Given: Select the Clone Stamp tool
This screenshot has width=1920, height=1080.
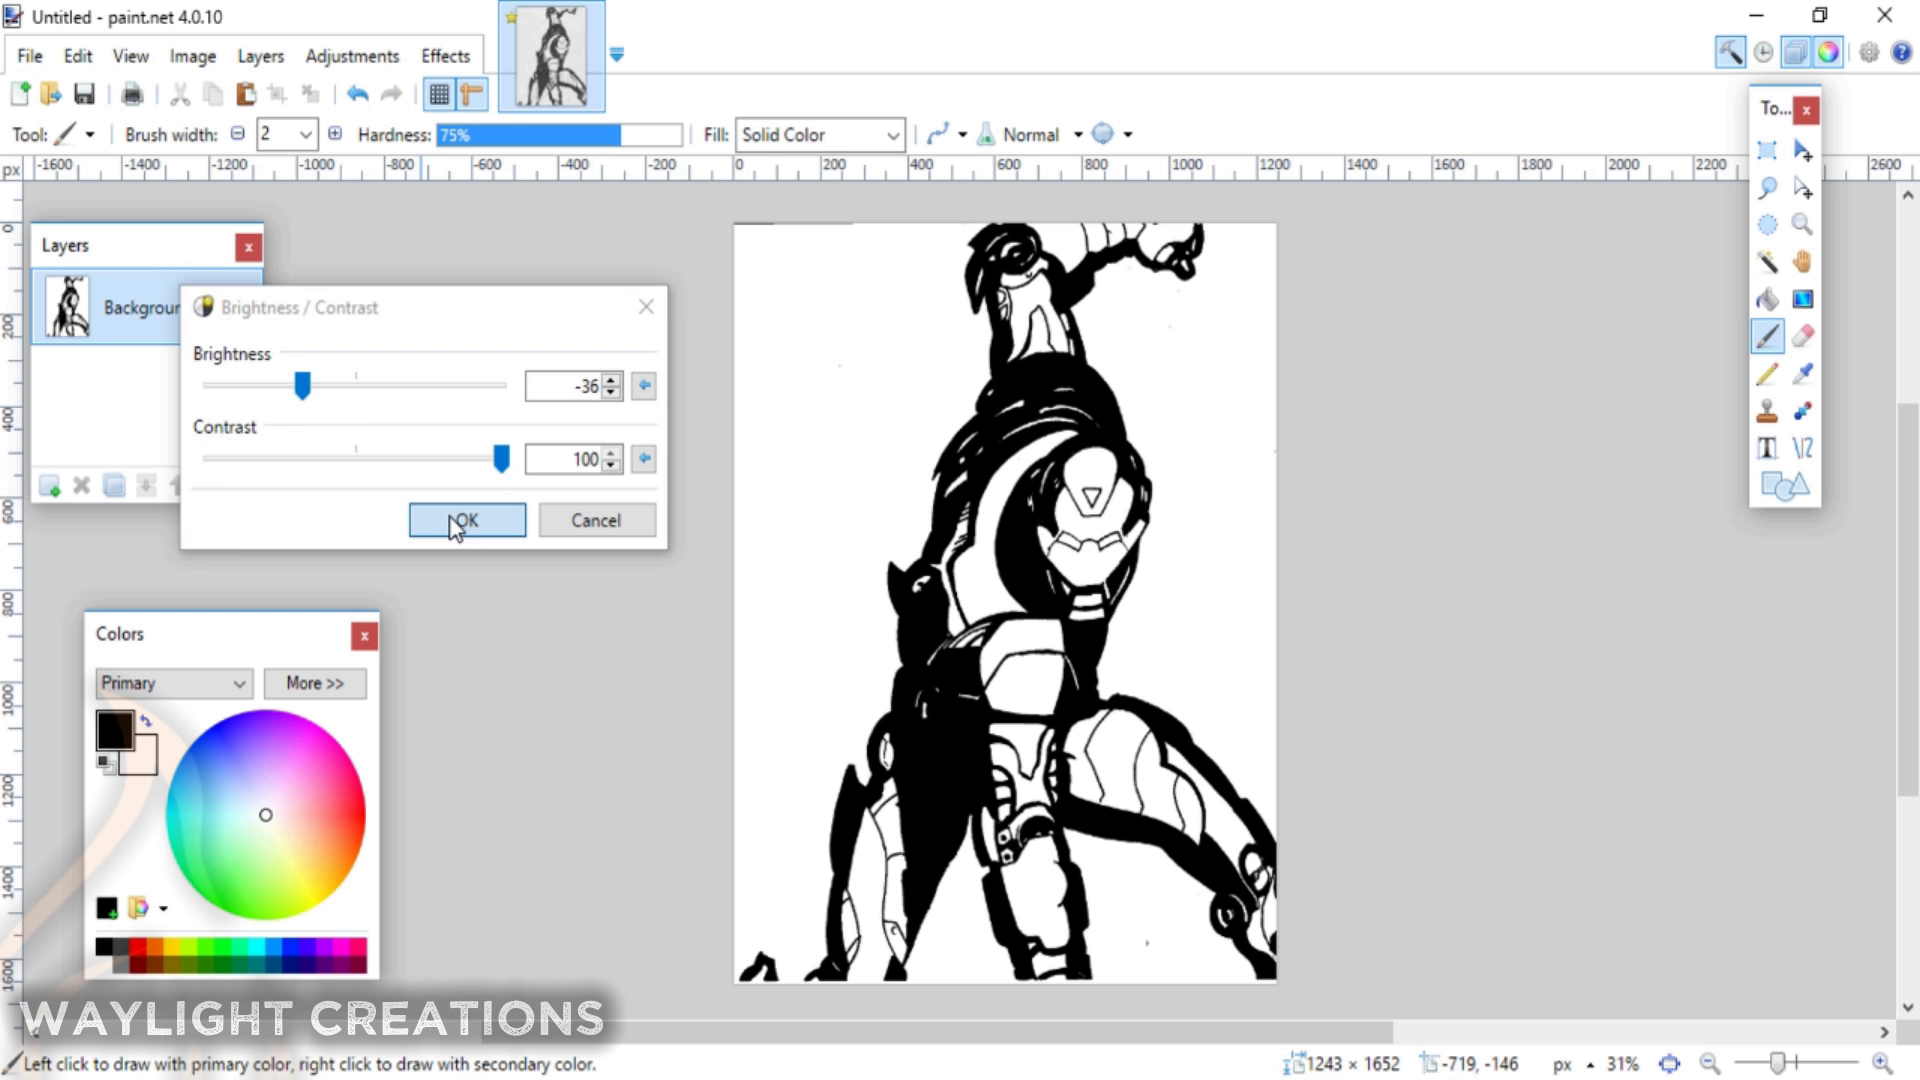Looking at the screenshot, I should (x=1767, y=411).
